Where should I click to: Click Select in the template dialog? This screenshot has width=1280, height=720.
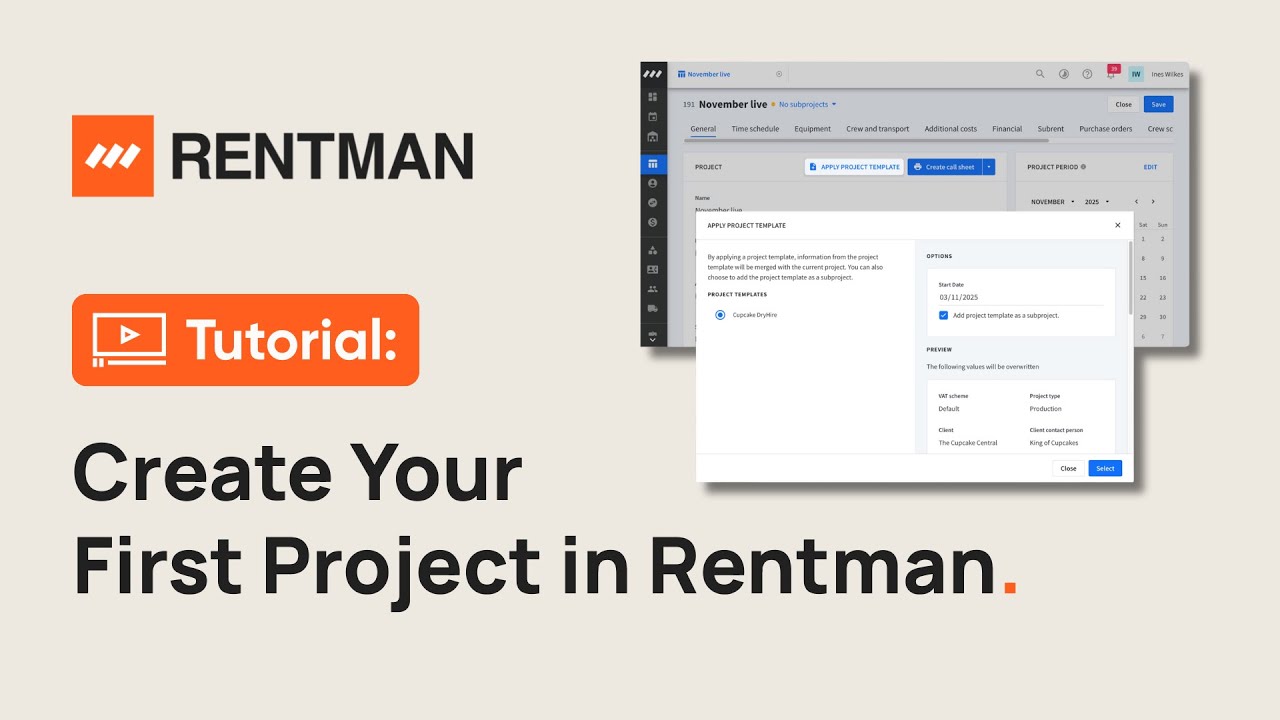coord(1105,468)
